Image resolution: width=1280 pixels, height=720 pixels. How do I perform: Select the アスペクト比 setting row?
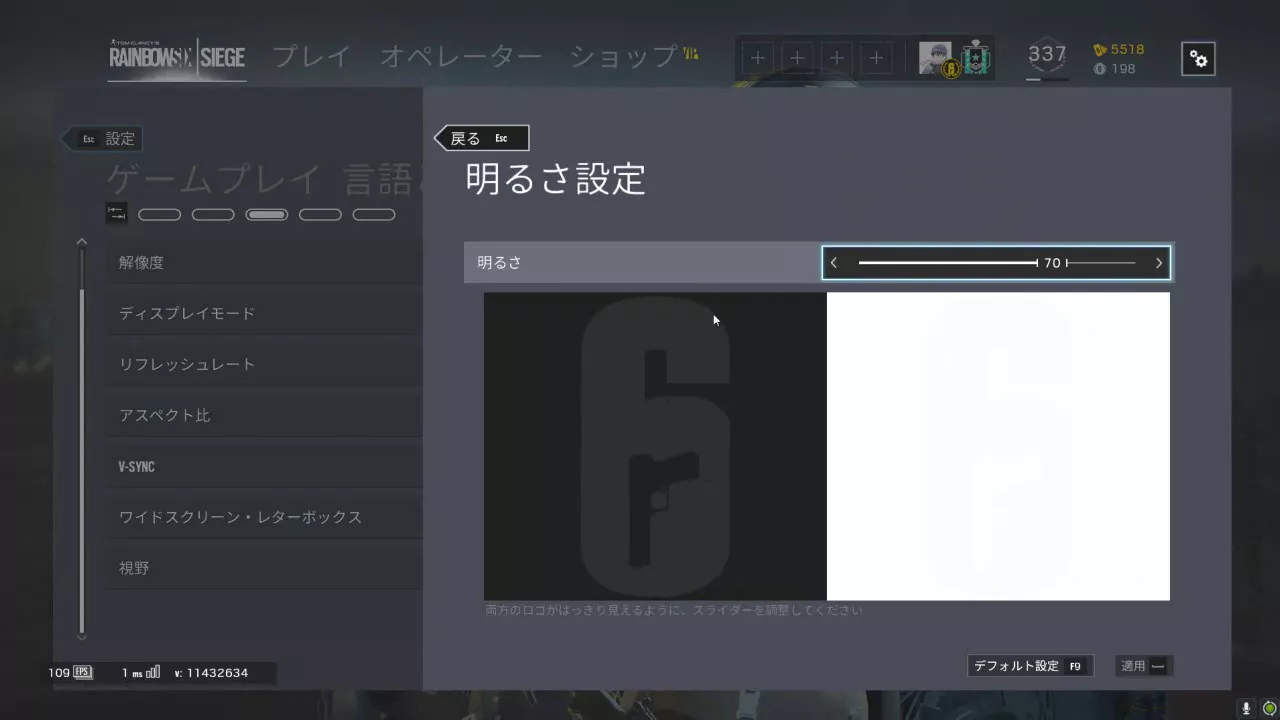click(265, 415)
